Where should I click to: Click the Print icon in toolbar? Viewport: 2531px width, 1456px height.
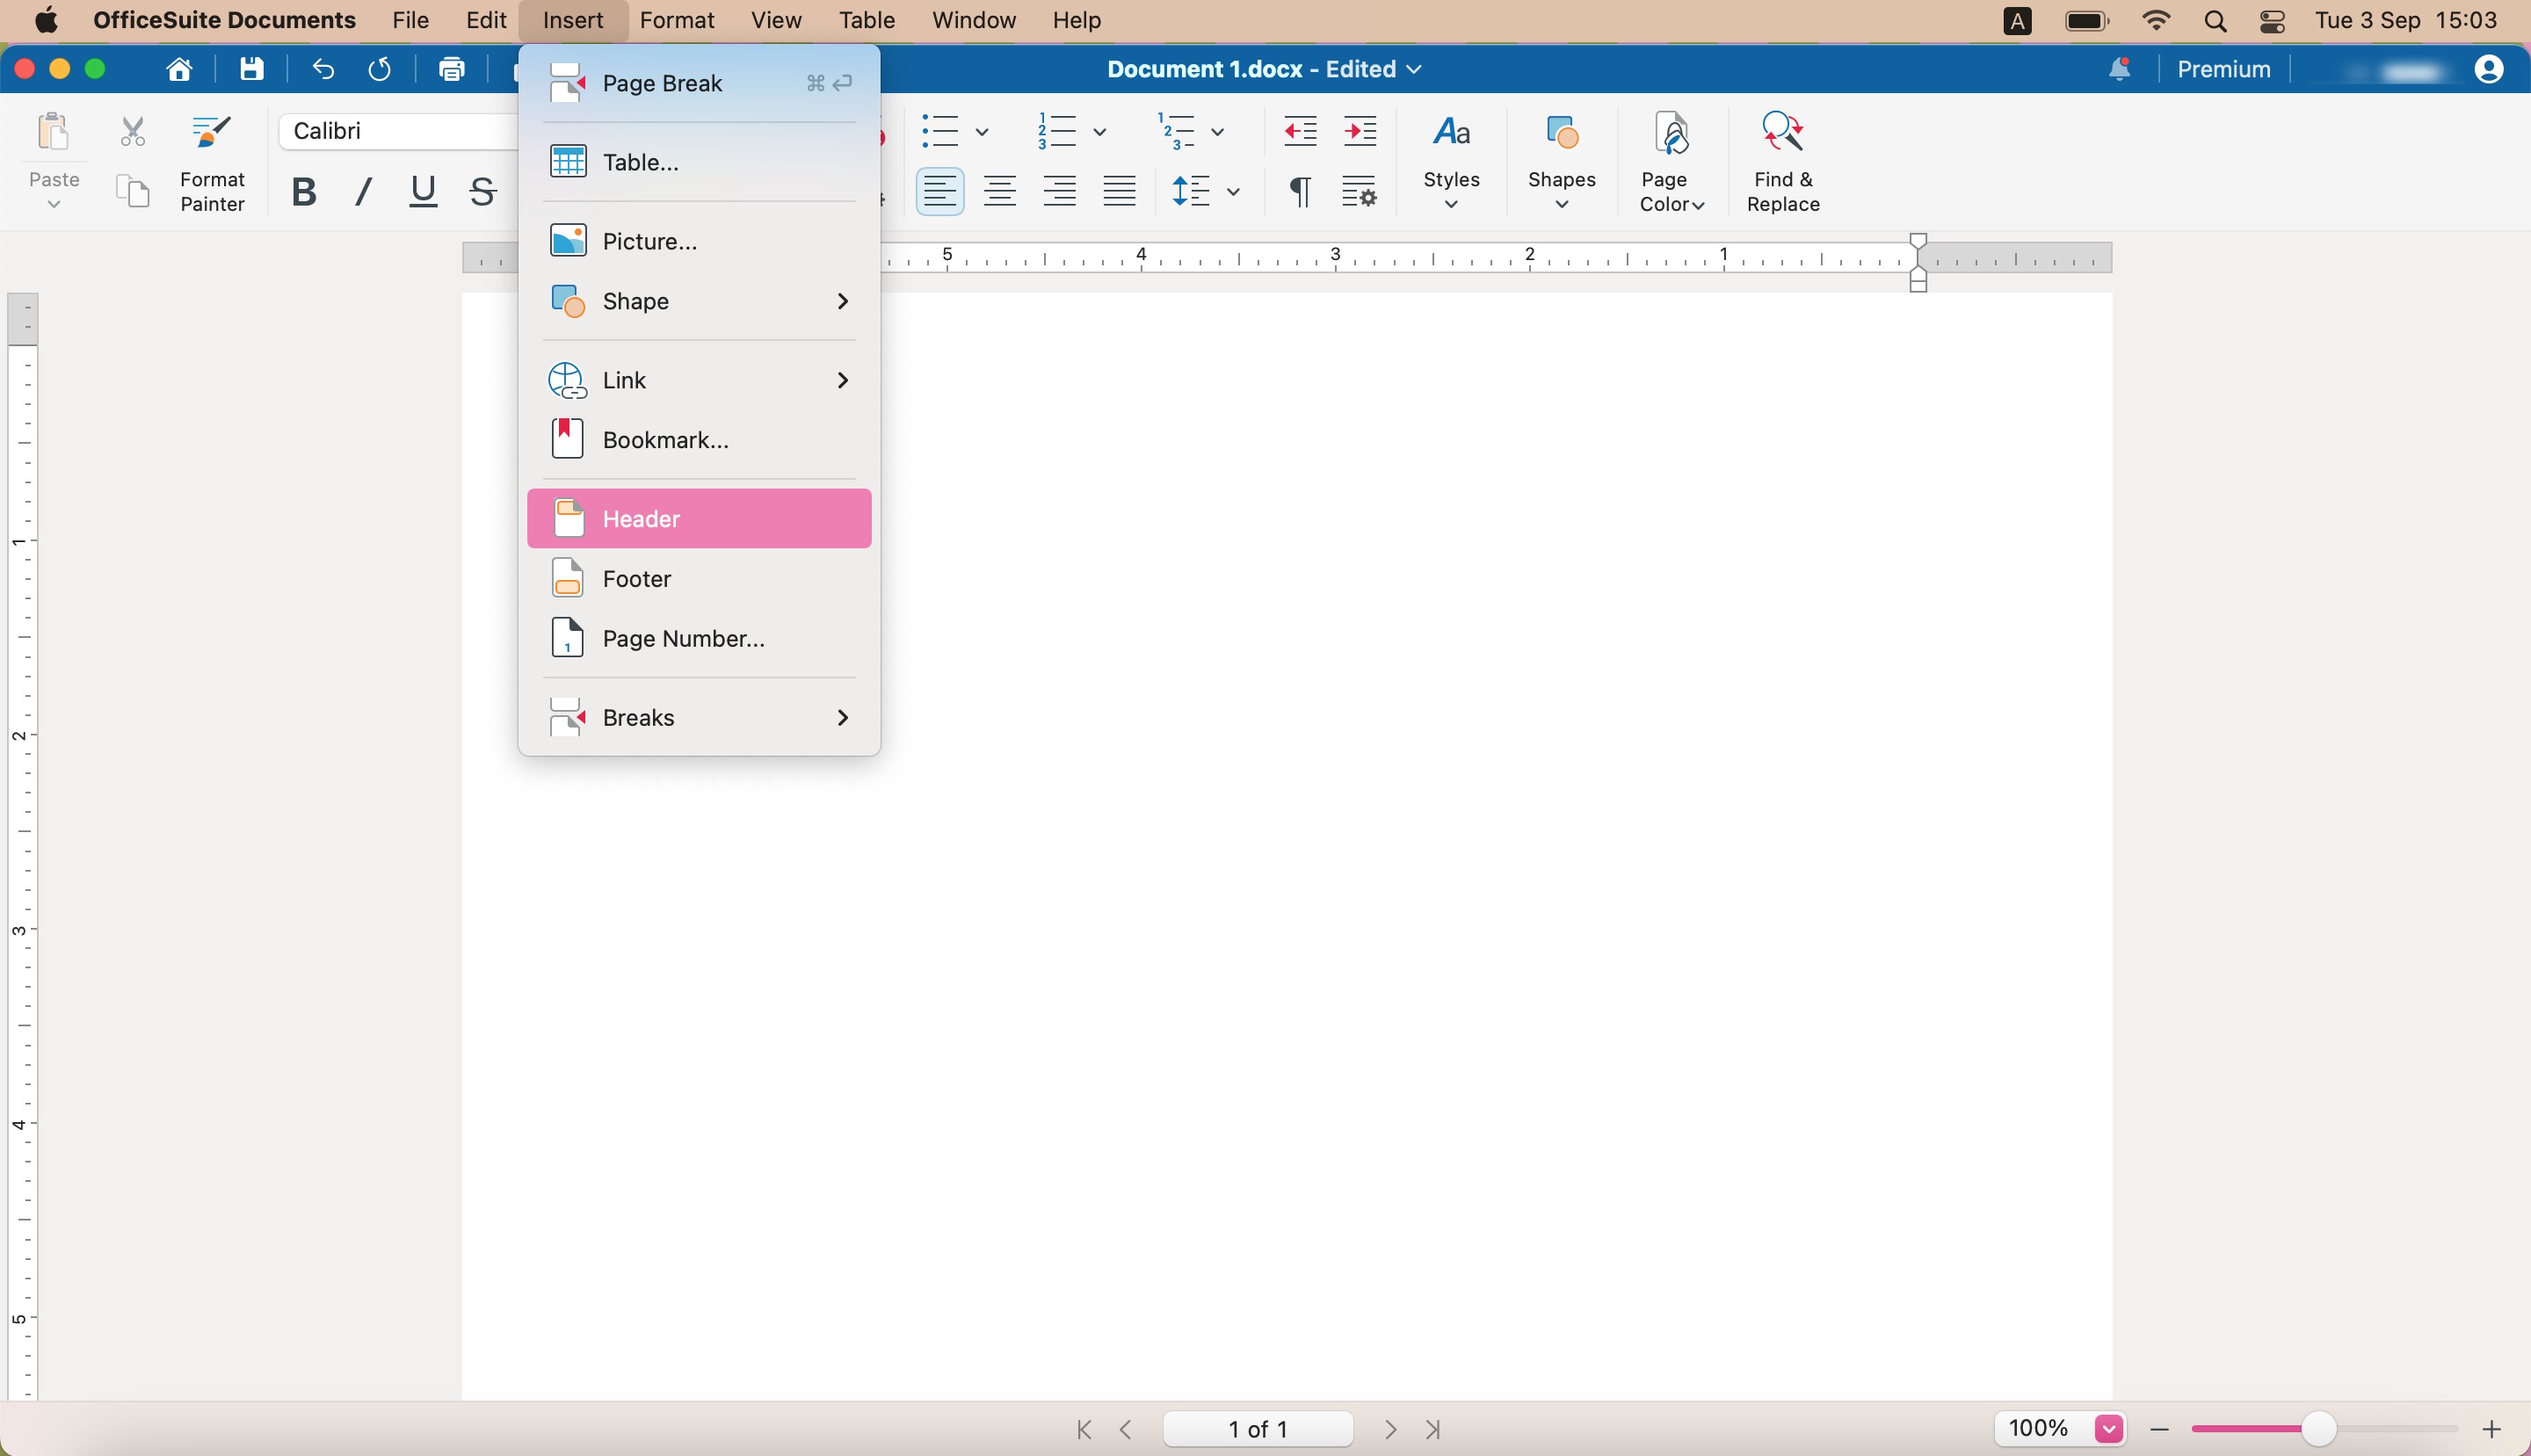coord(452,69)
